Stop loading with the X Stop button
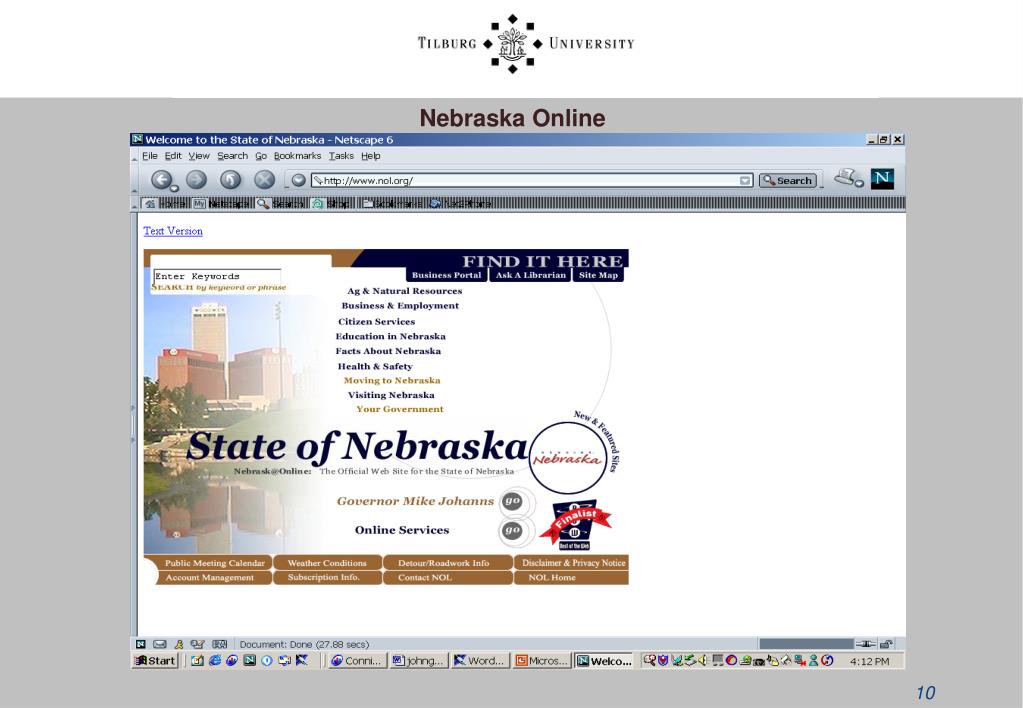This screenshot has width=1023, height=708. click(x=264, y=179)
